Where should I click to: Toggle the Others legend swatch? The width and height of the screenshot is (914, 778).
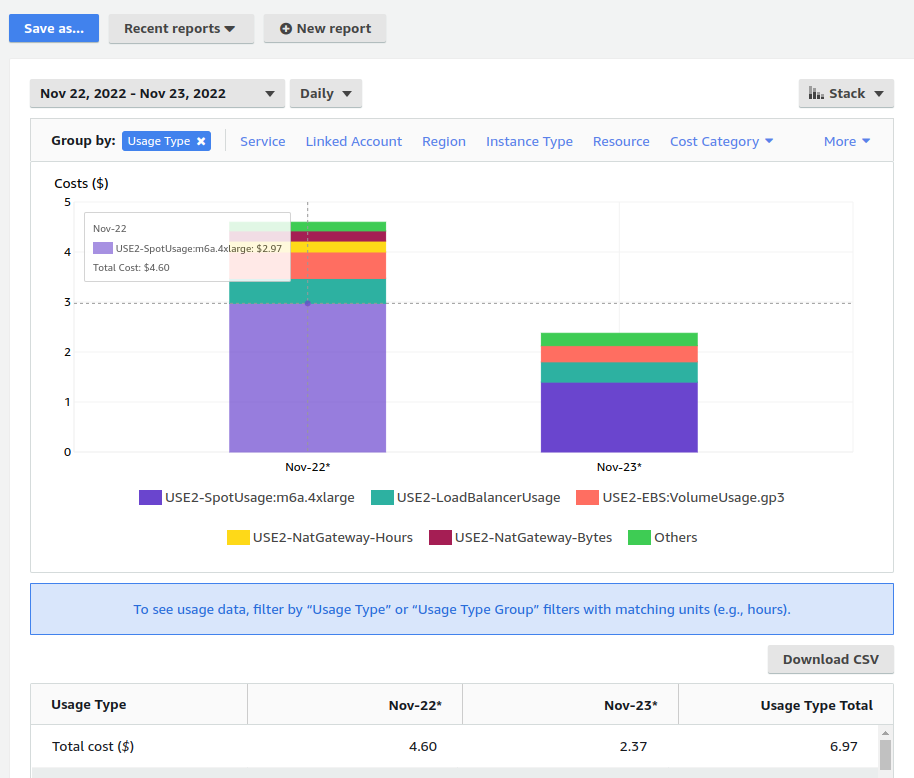639,537
